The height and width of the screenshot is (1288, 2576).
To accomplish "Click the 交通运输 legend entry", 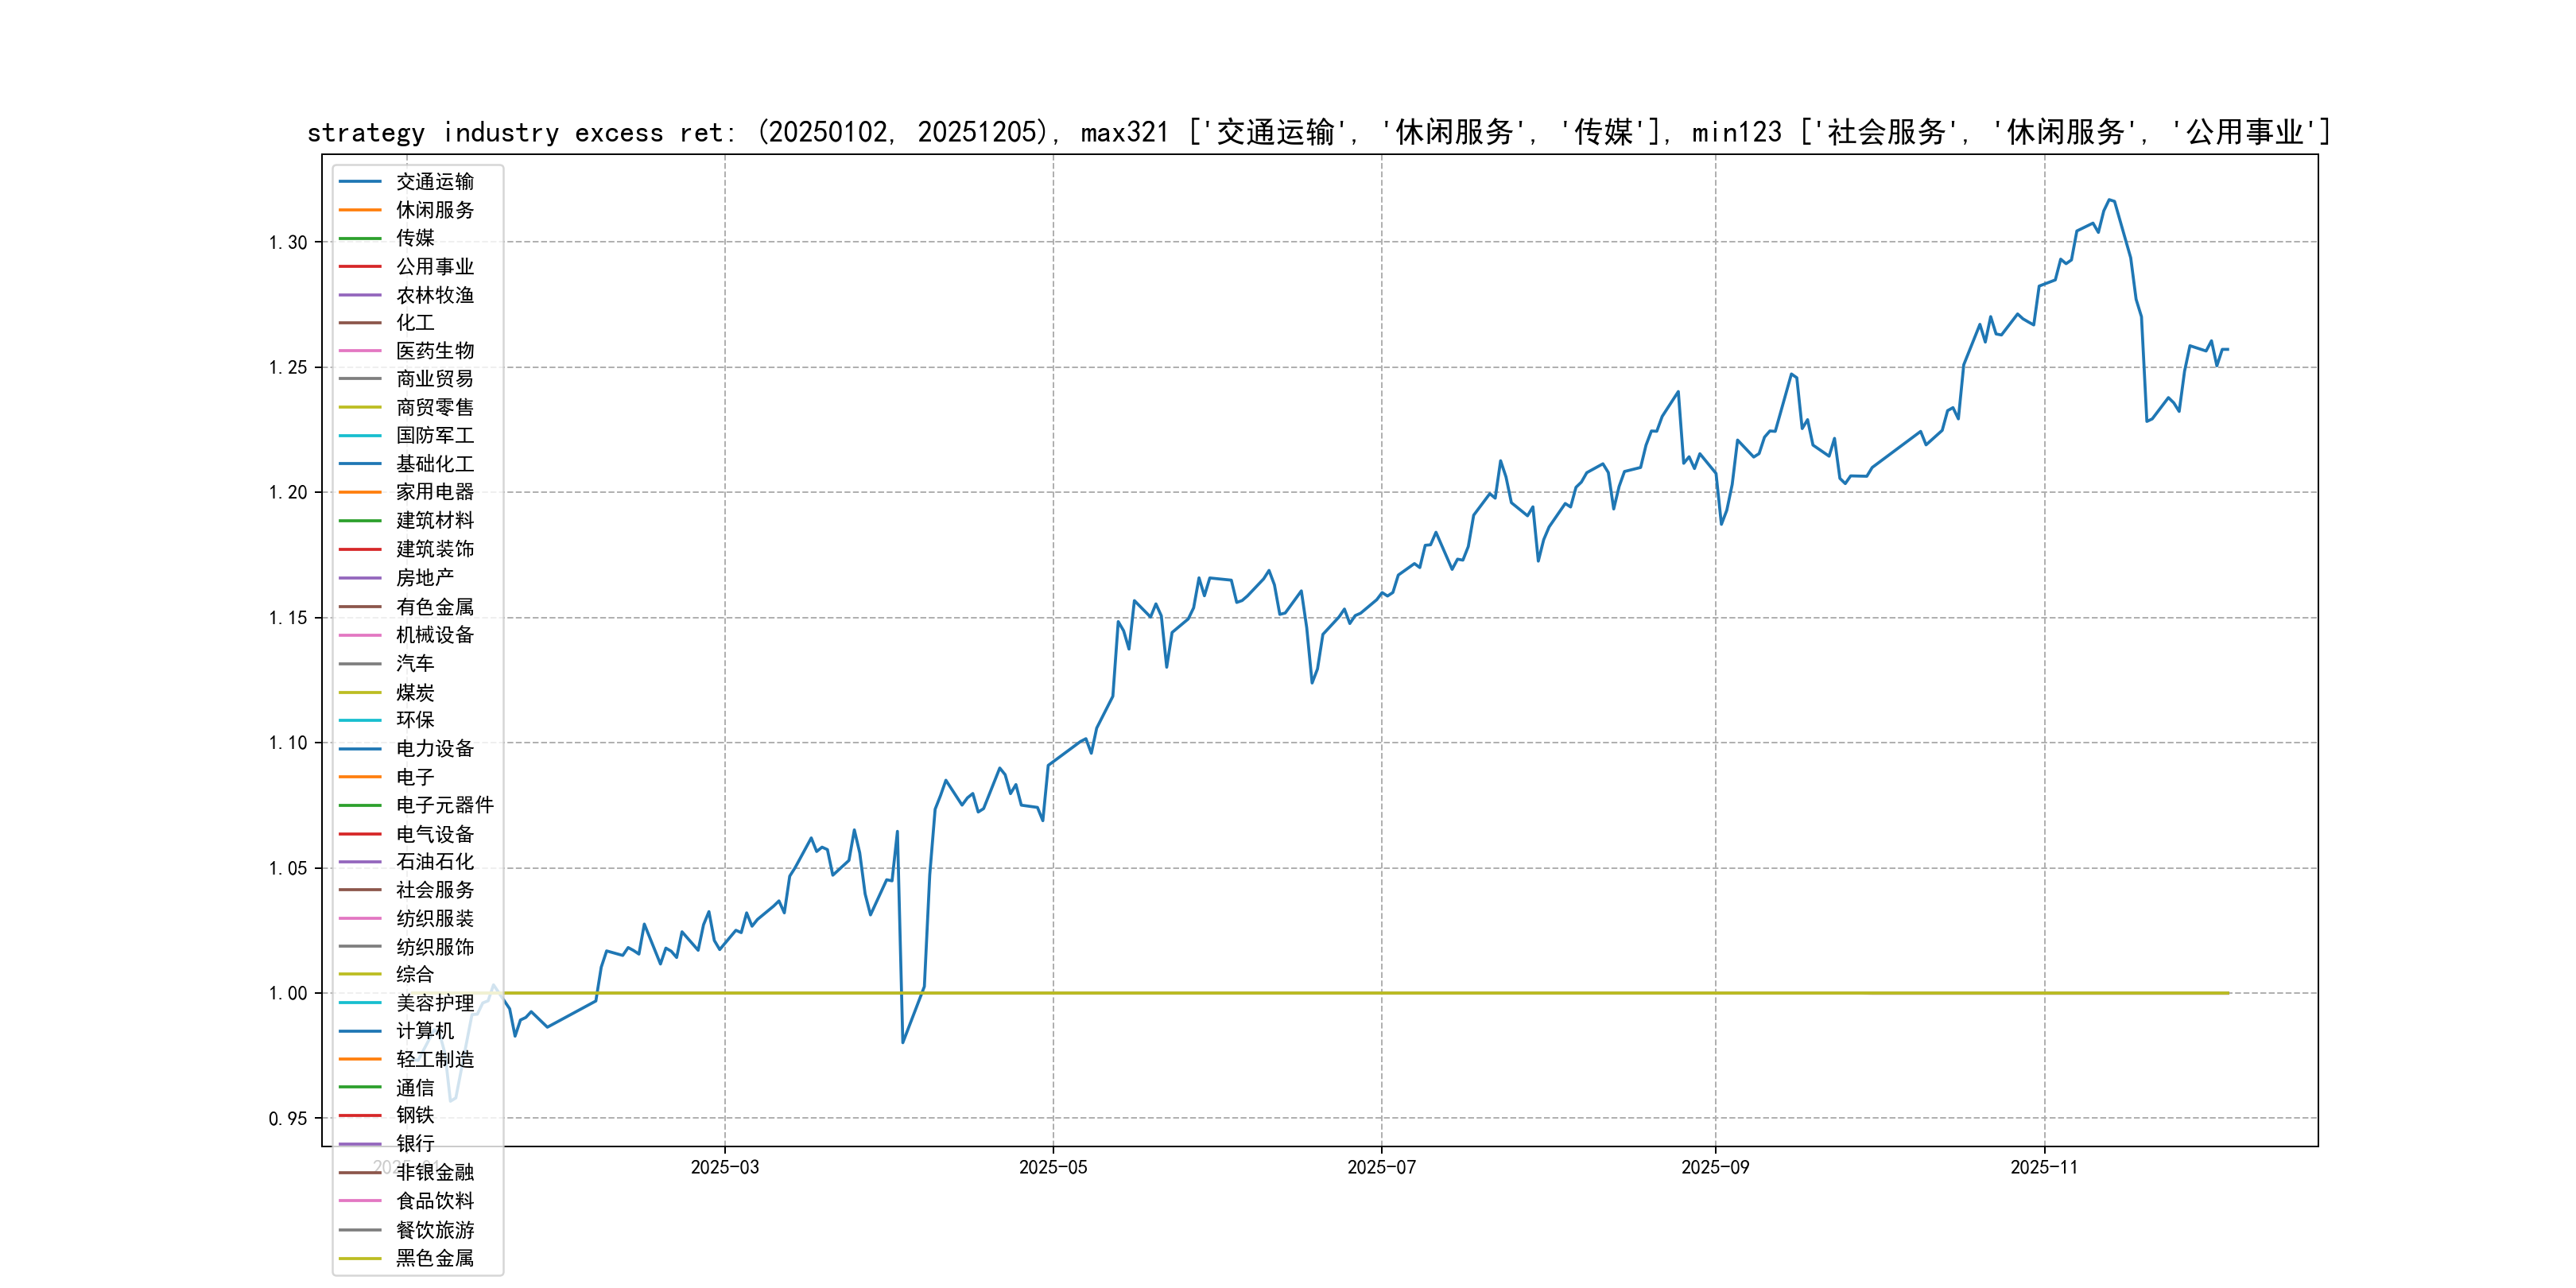I will click(x=434, y=182).
